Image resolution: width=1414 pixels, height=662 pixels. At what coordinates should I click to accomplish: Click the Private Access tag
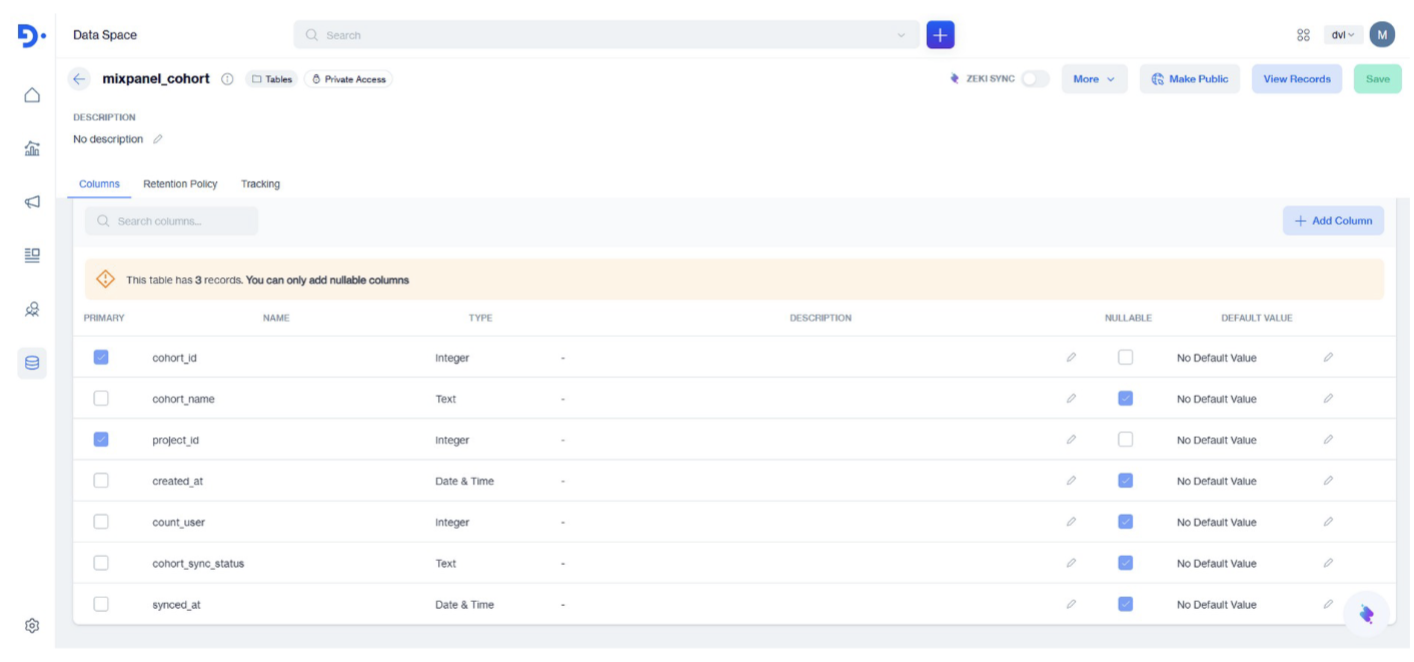point(348,79)
